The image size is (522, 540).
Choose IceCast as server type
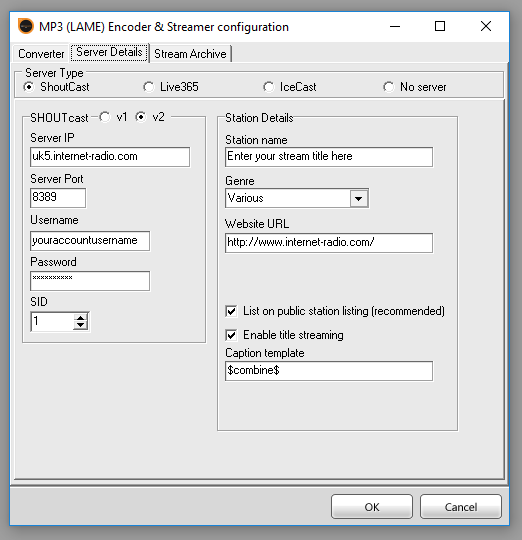click(269, 87)
